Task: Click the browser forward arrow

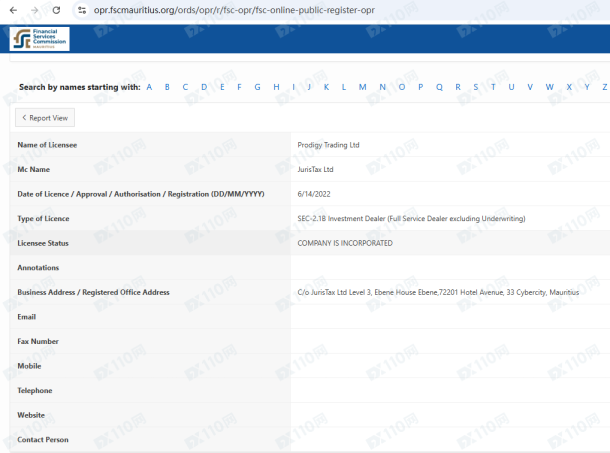Action: pos(34,9)
